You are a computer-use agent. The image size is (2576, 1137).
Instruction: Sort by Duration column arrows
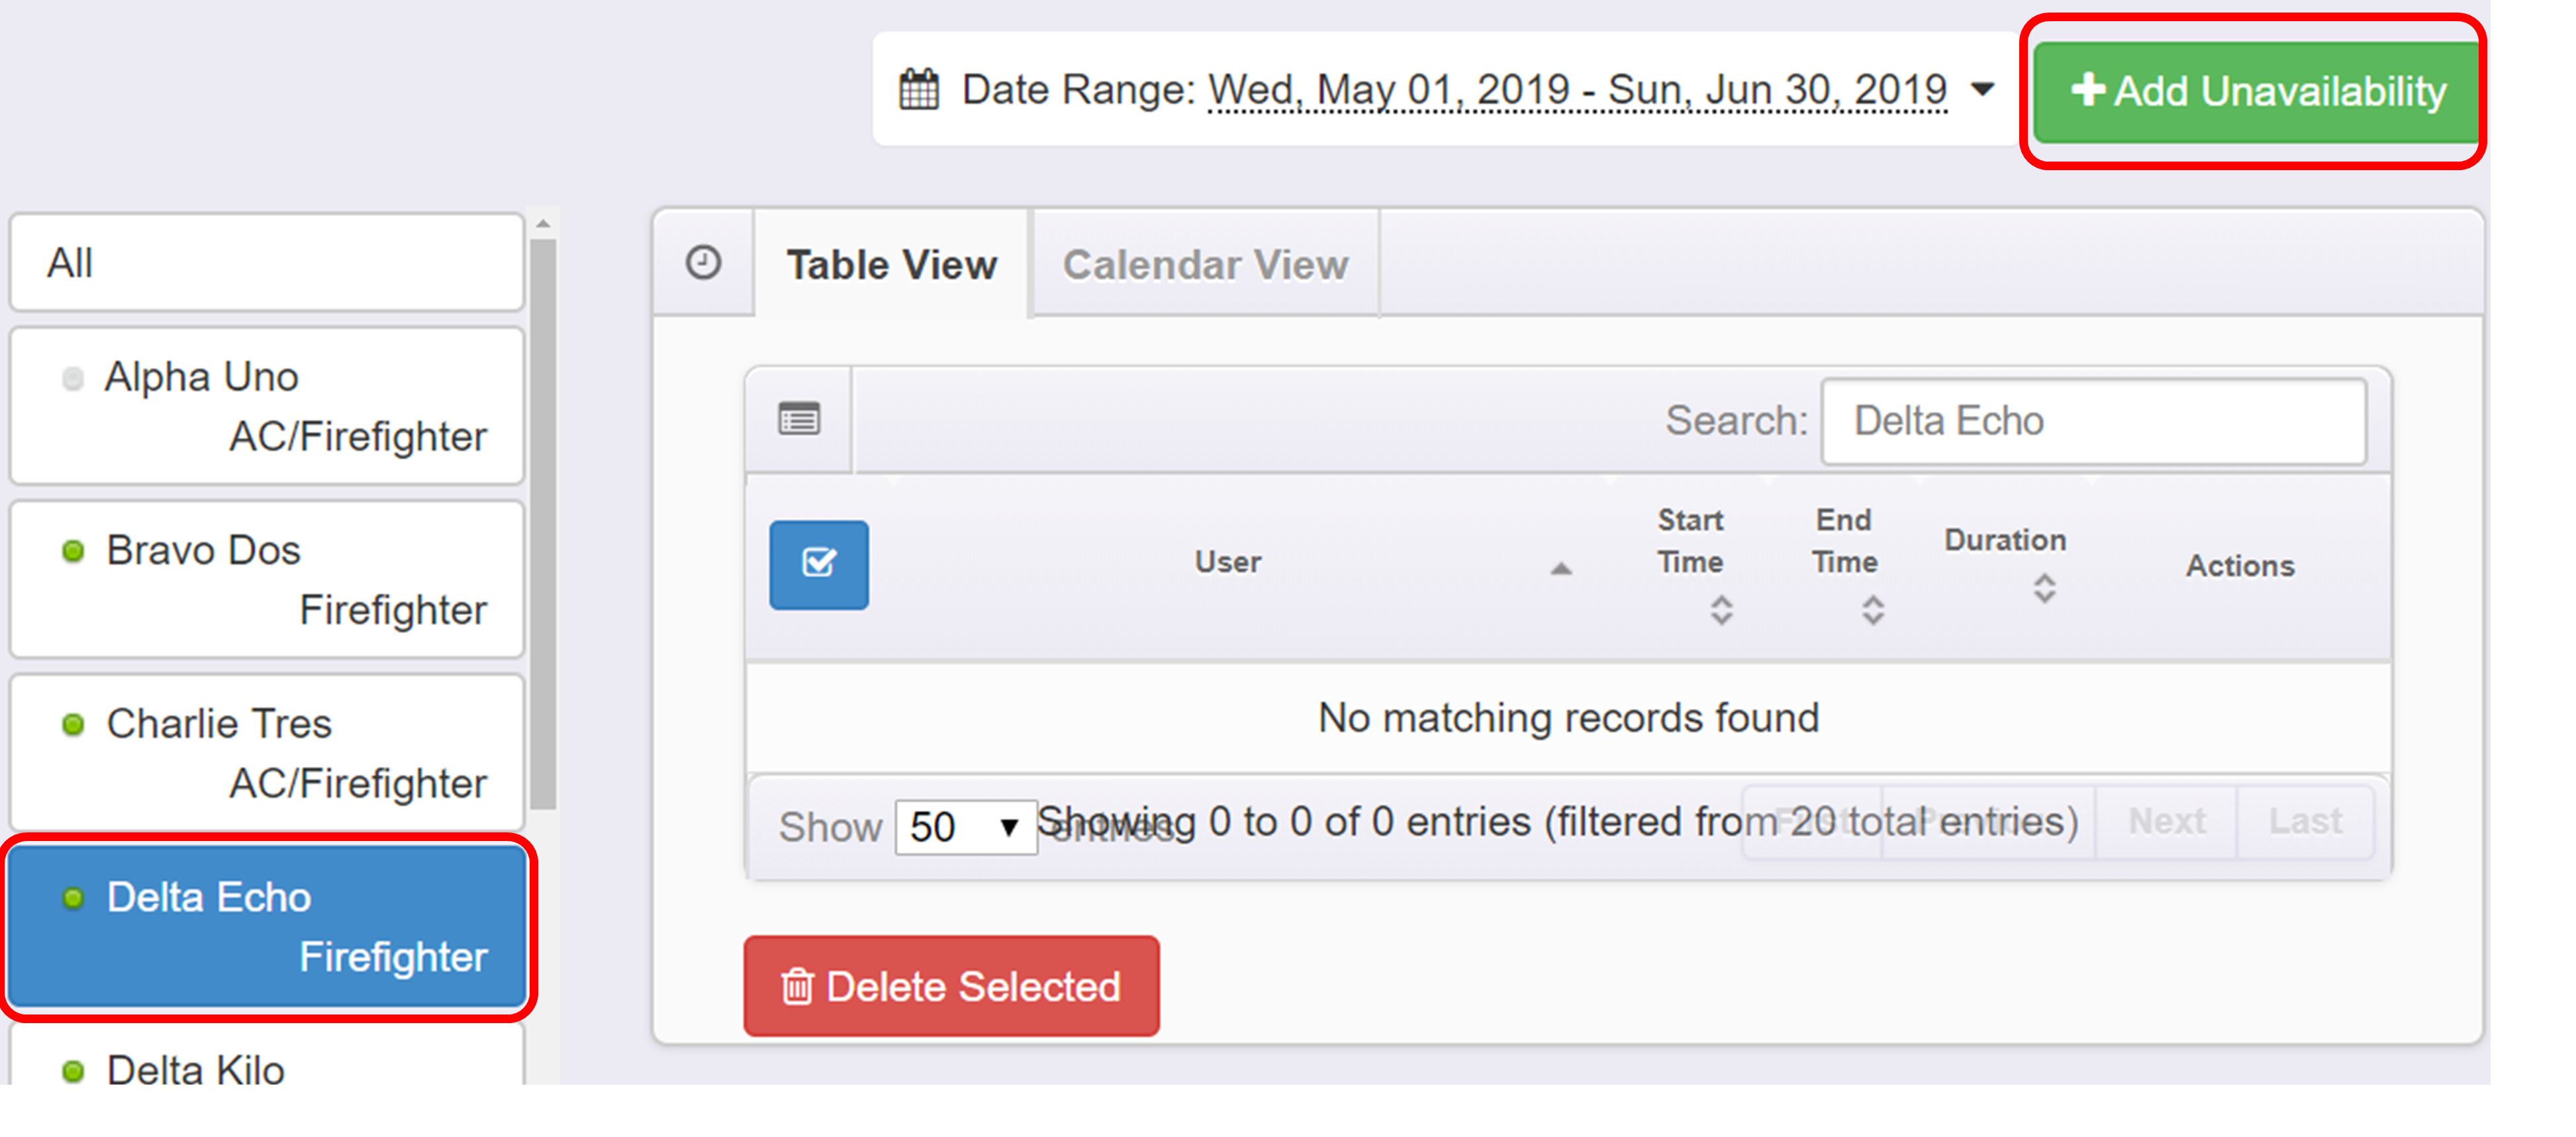pyautogui.click(x=2044, y=588)
